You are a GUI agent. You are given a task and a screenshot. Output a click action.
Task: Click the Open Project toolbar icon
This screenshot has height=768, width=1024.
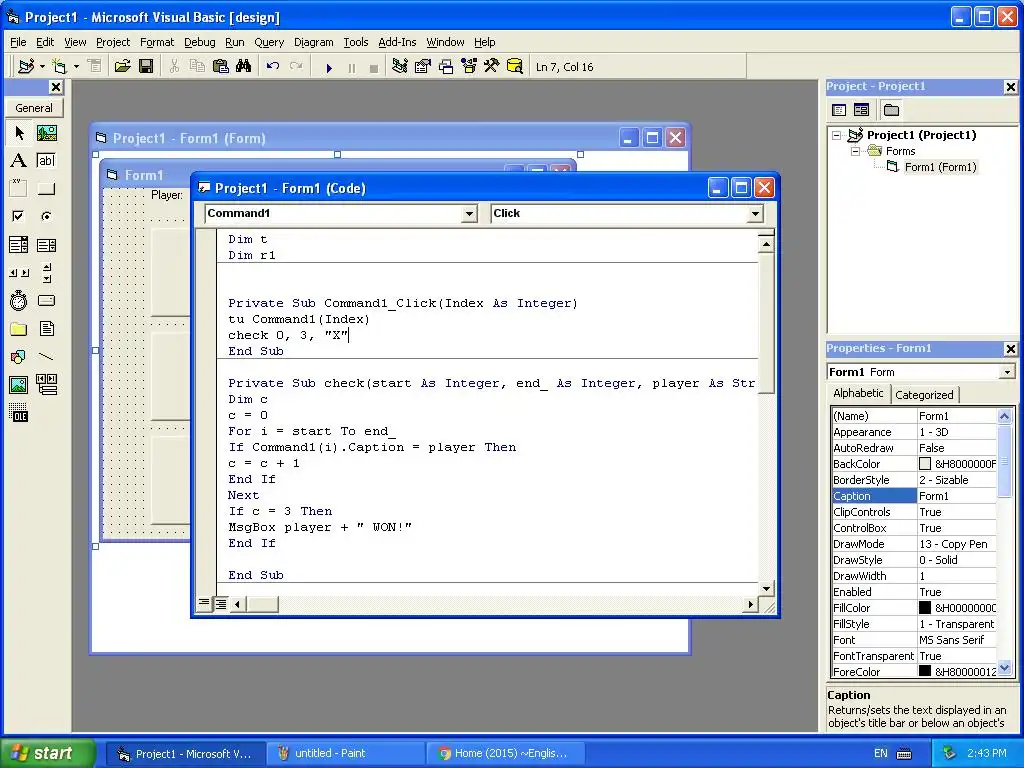pos(122,67)
